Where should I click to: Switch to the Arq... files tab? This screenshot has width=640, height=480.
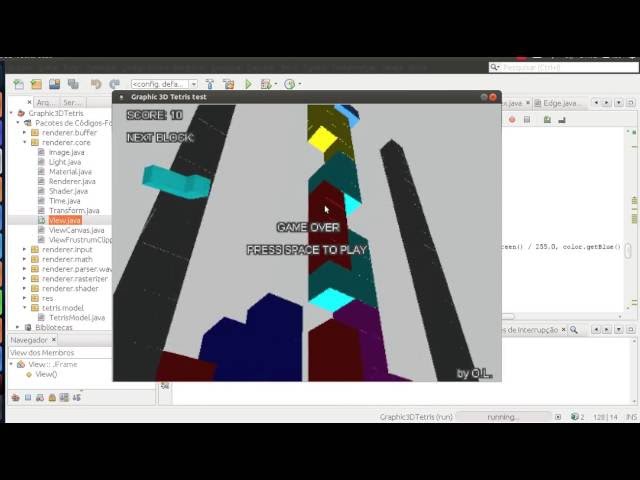46,102
